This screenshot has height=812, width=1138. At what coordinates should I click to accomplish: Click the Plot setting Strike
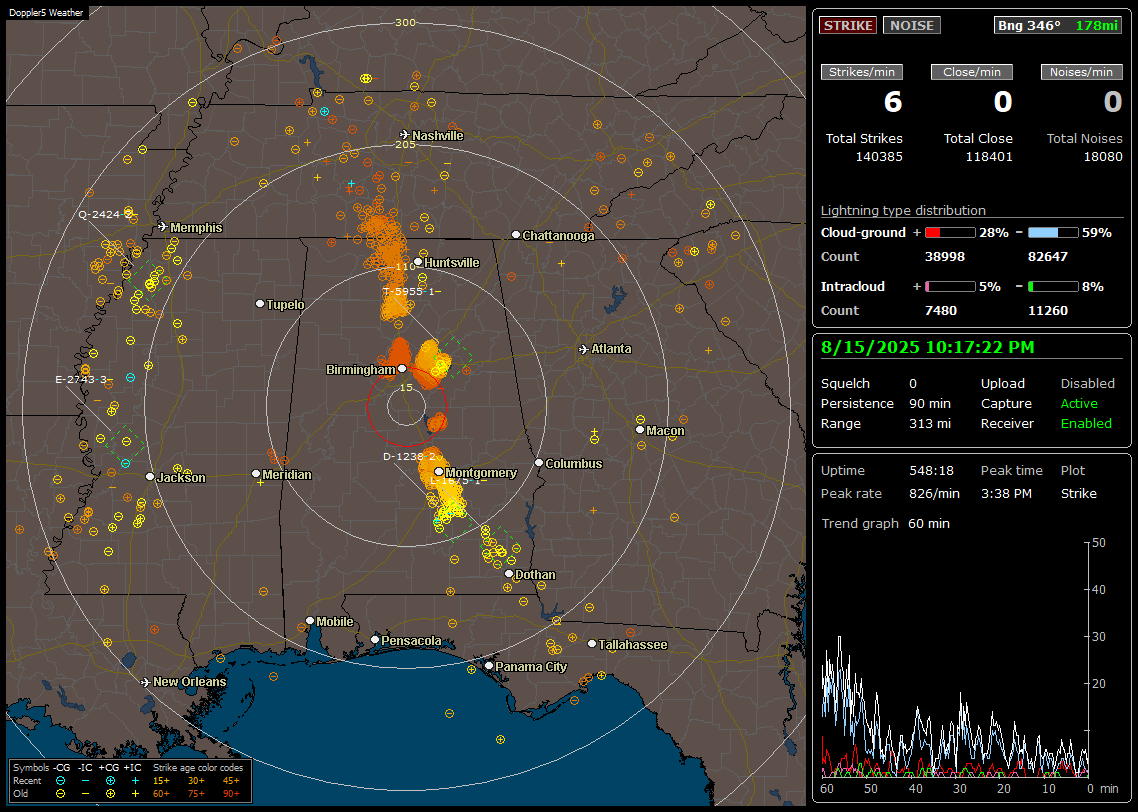coord(1078,493)
